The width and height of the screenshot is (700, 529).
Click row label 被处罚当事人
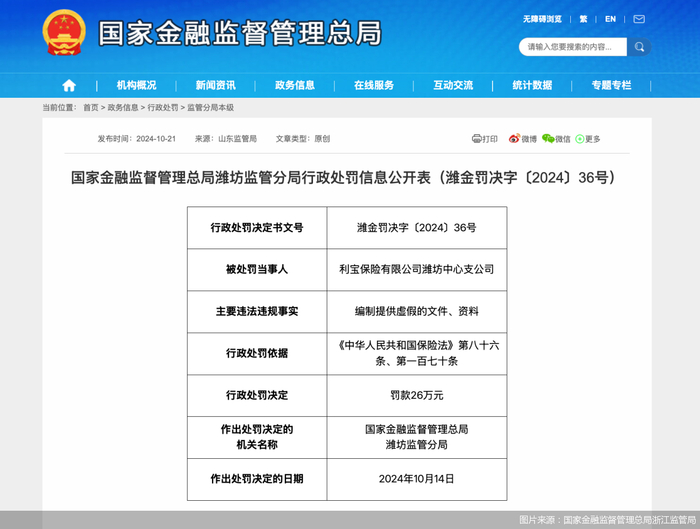(x=257, y=269)
